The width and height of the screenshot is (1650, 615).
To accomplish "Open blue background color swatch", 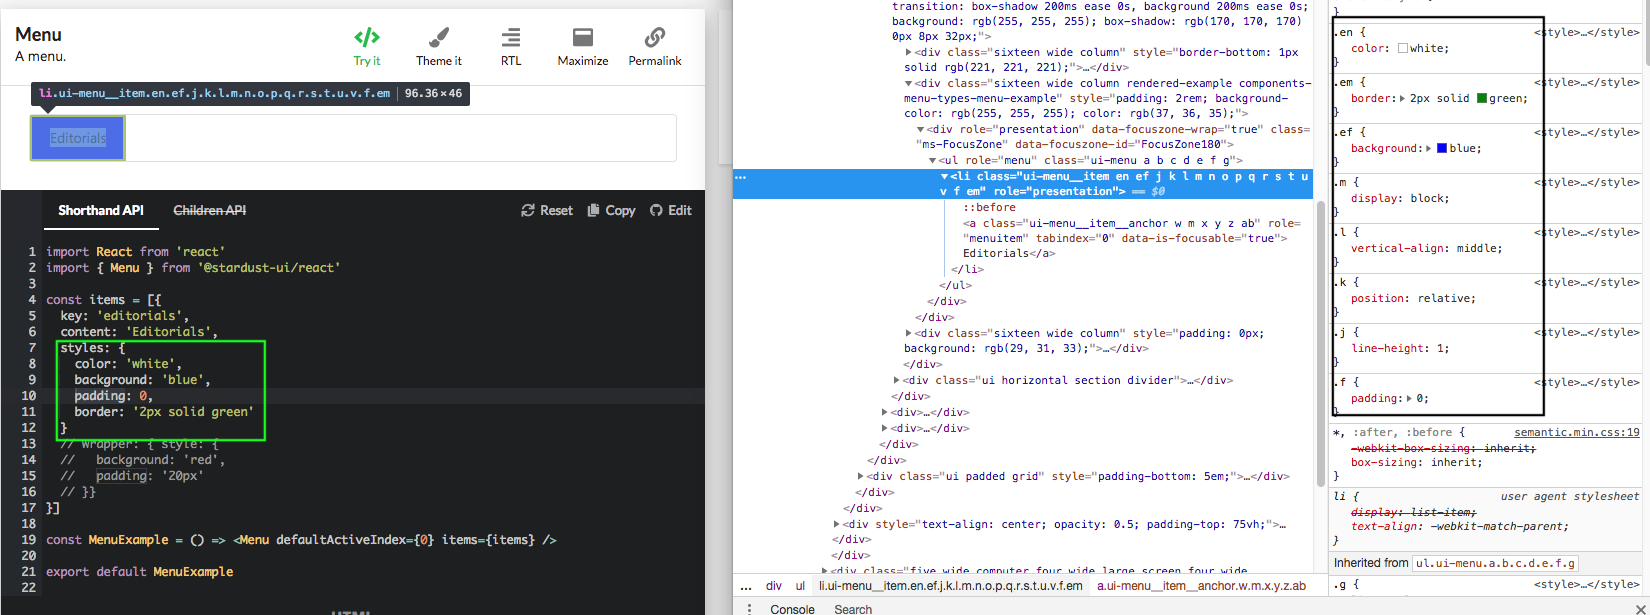I will (1442, 148).
